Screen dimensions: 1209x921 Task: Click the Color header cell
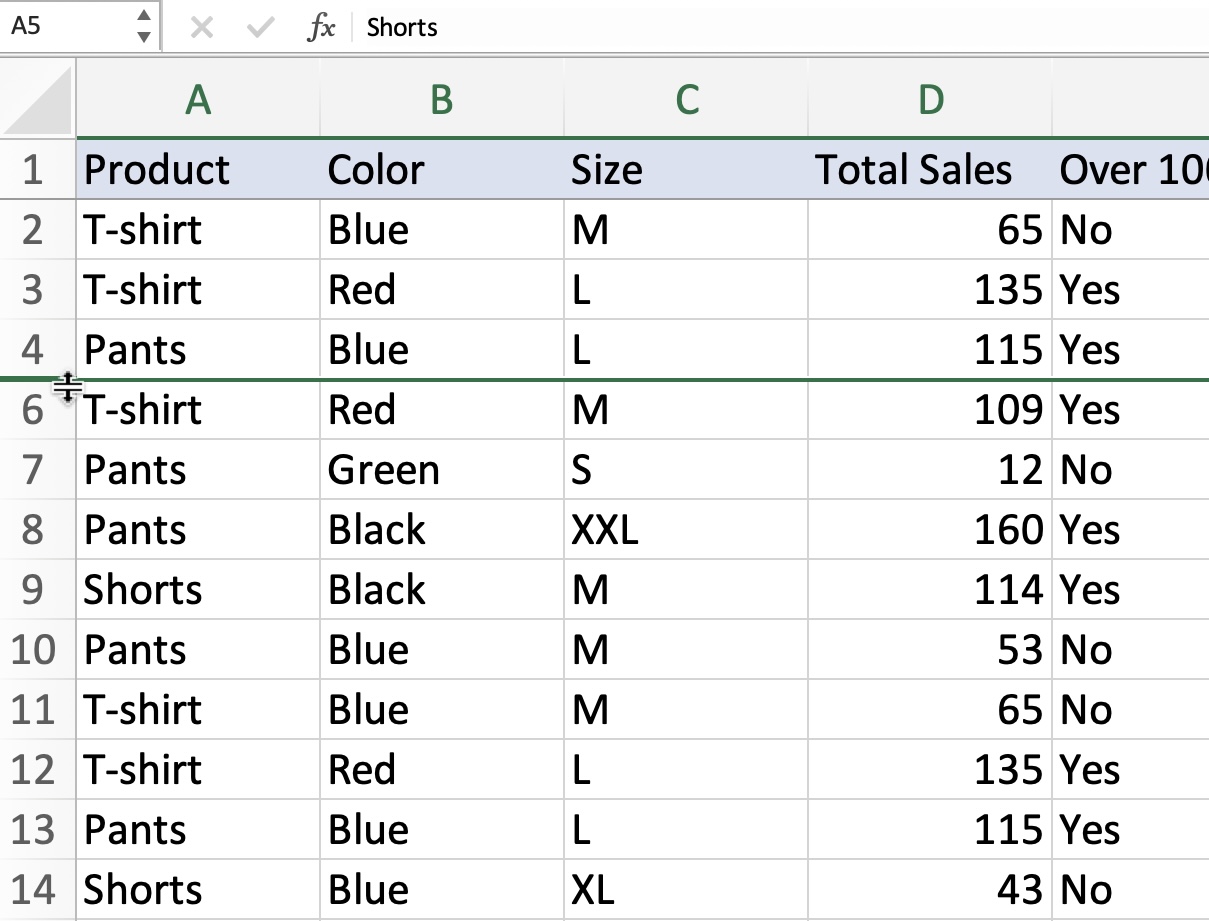442,169
